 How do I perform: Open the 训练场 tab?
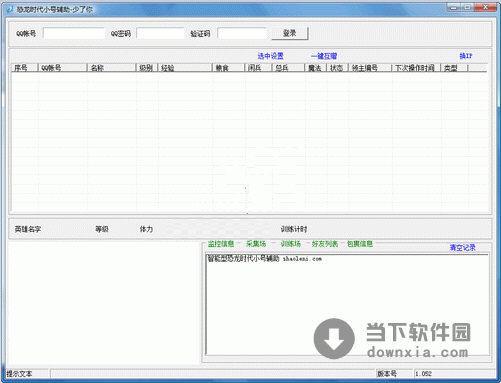pos(291,244)
